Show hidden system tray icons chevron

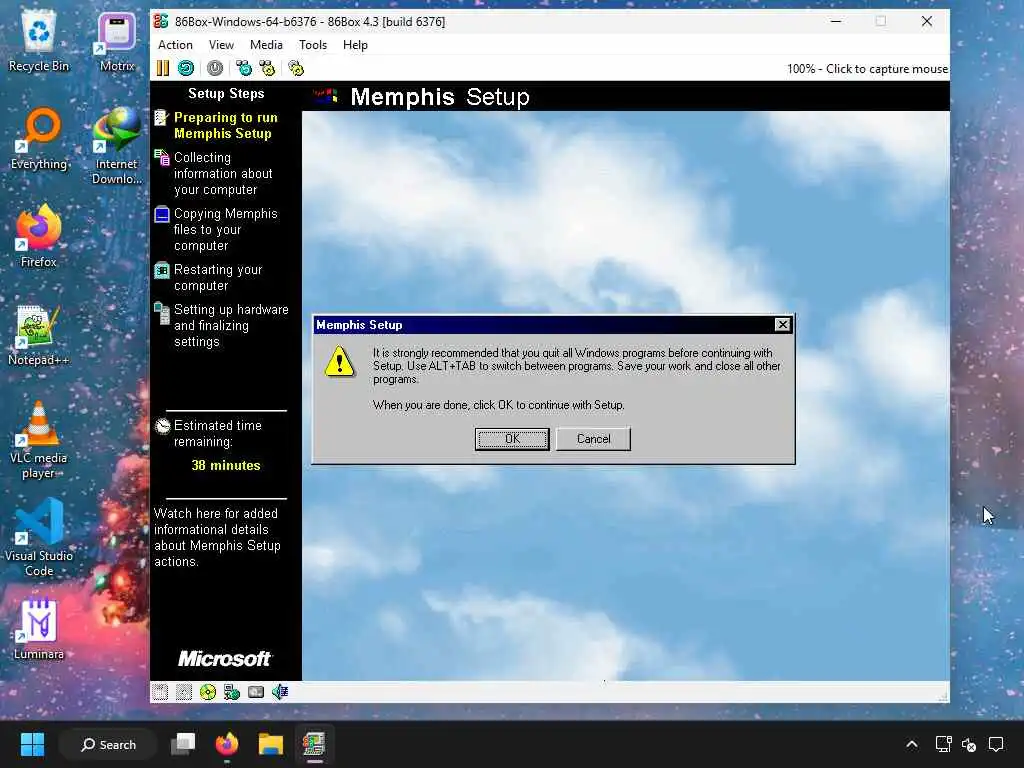[912, 744]
